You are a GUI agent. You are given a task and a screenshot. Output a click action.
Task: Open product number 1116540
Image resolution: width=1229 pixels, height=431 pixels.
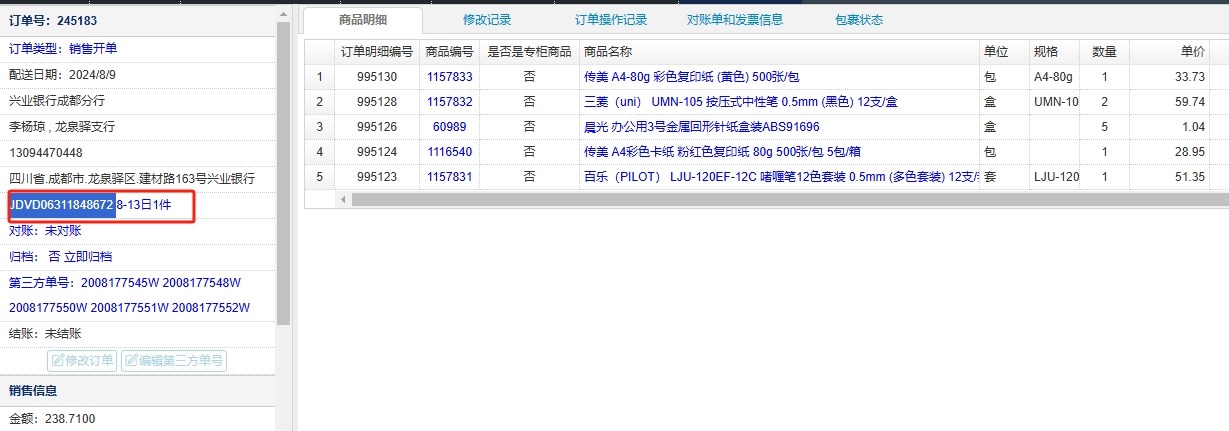click(449, 152)
